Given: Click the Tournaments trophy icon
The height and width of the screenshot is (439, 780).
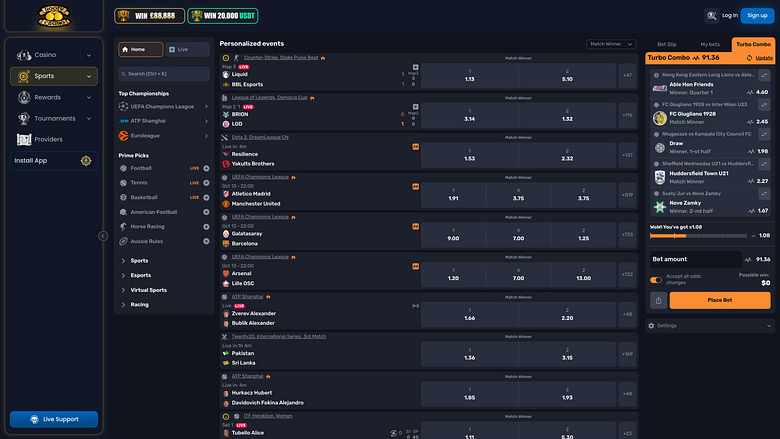Looking at the screenshot, I should 23,118.
